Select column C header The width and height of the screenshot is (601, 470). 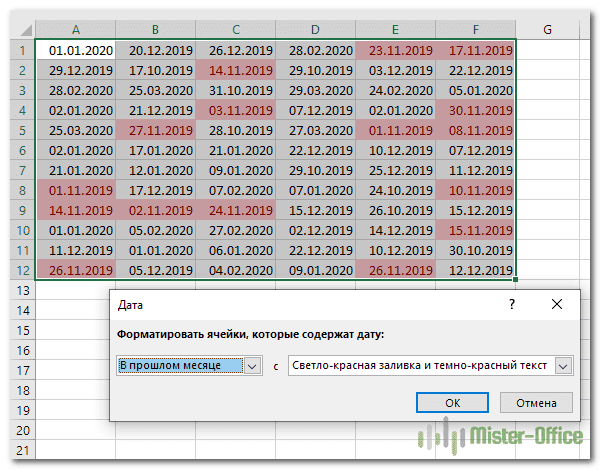tap(235, 30)
